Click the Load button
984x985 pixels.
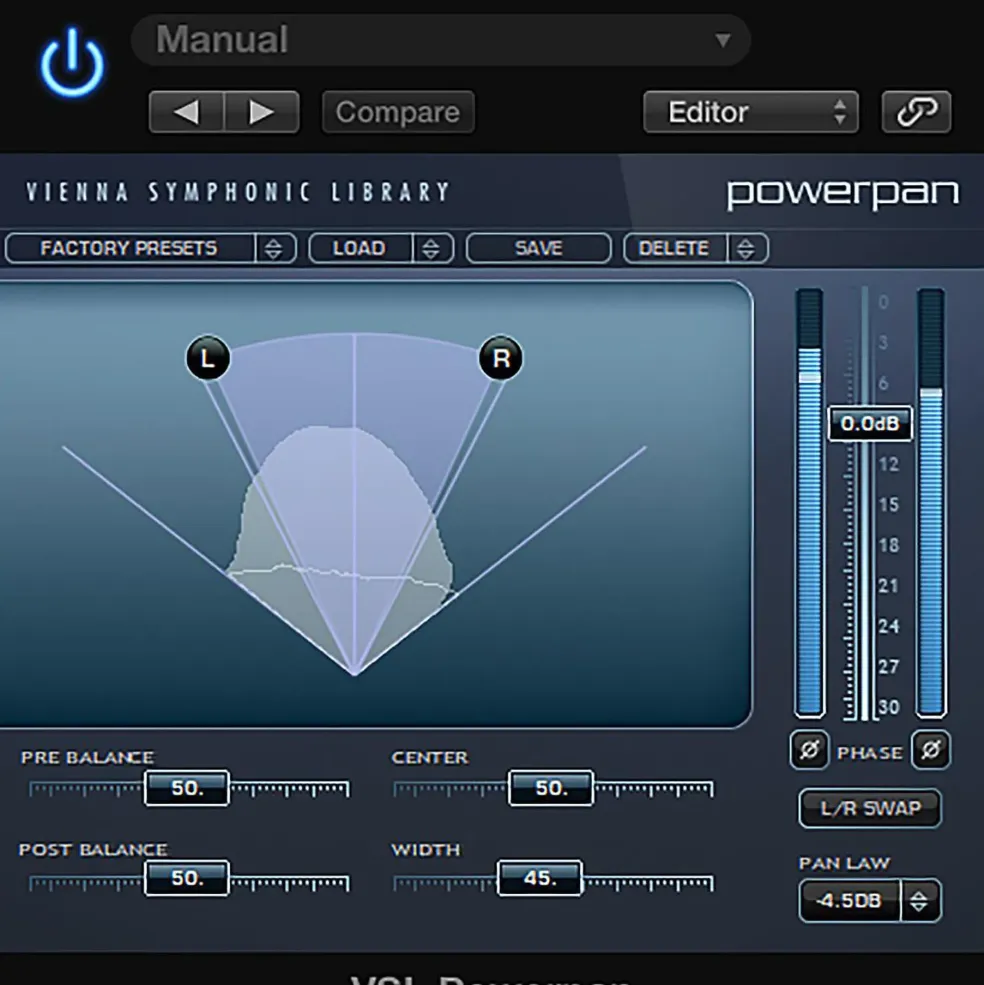coord(360,248)
